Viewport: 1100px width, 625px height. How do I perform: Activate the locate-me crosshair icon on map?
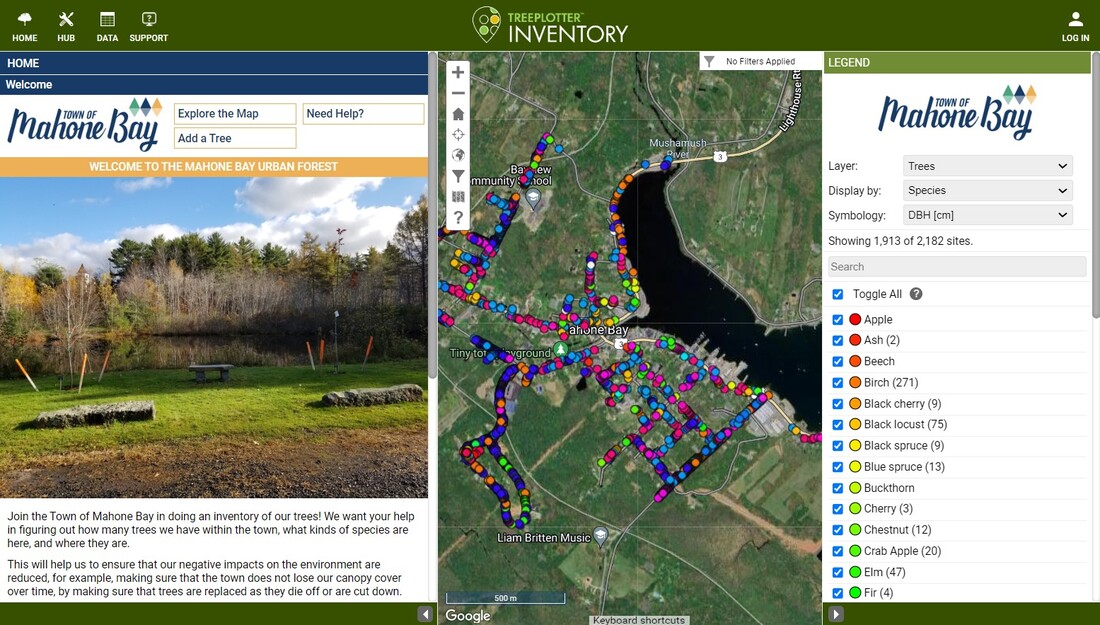pos(458,134)
